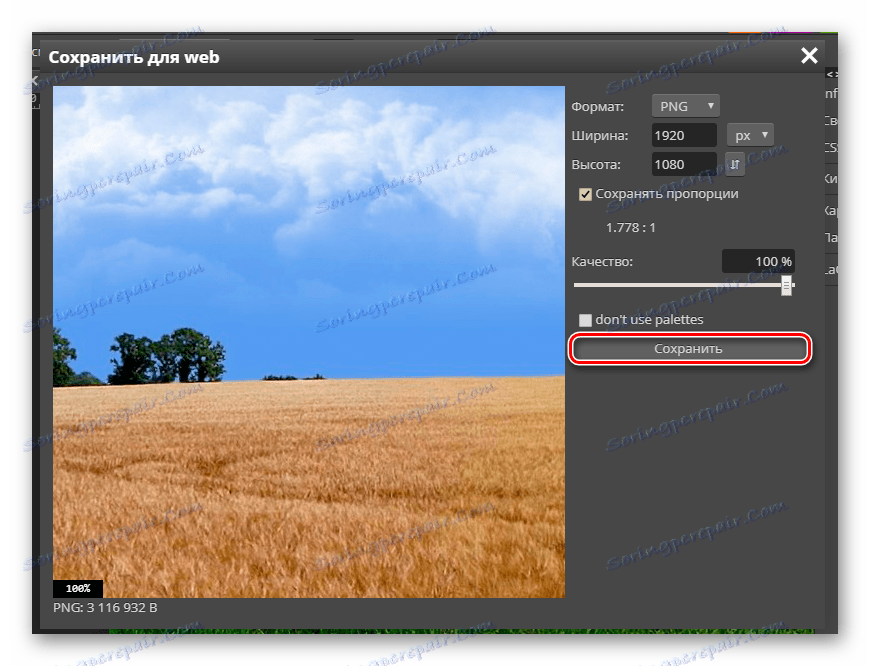Click the swap width and height icon
Image resolution: width=870 pixels, height=666 pixels.
point(735,164)
